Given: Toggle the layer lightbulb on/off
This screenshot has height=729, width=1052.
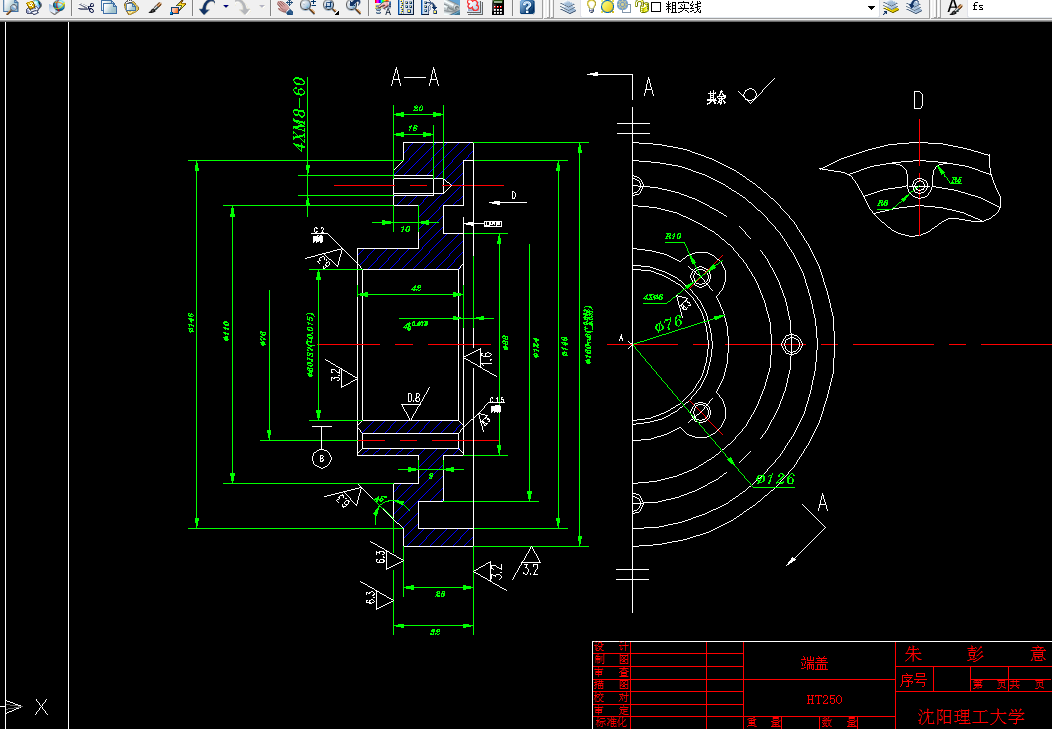Looking at the screenshot, I should click(590, 8).
